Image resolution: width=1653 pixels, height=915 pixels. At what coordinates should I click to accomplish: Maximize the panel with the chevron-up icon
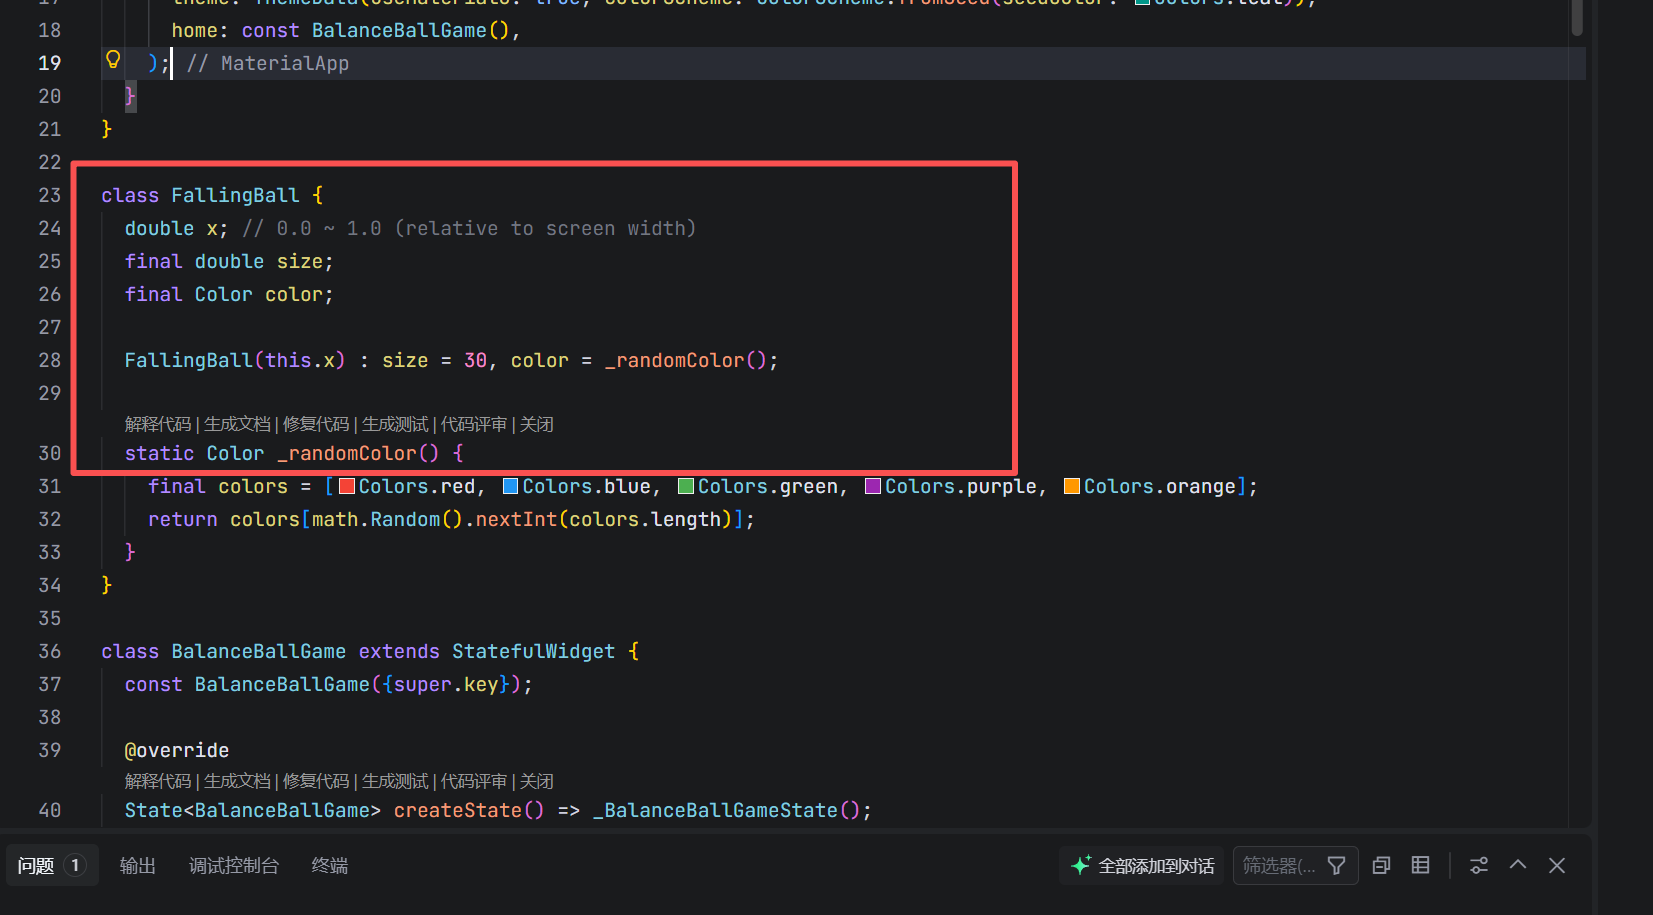1518,866
